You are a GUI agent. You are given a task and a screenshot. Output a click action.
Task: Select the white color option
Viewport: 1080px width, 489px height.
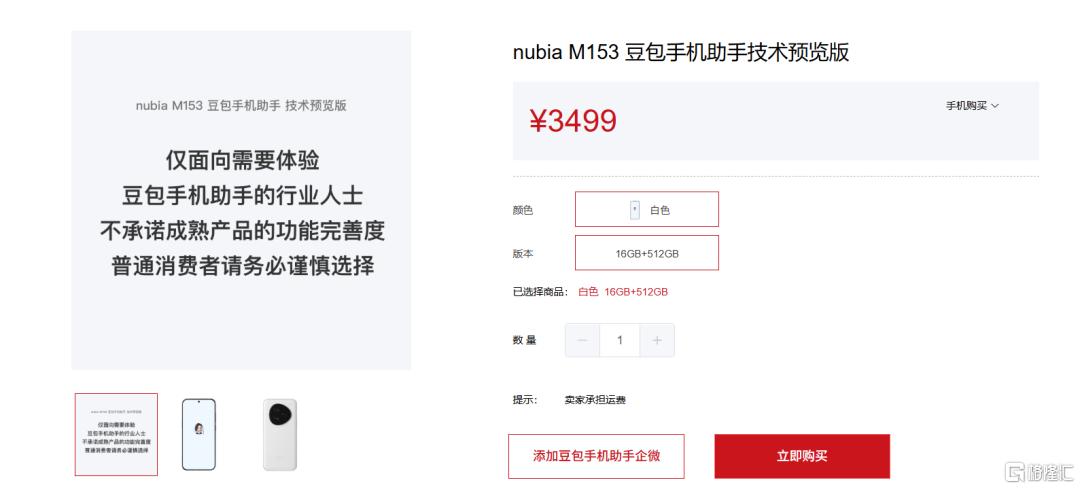[647, 209]
